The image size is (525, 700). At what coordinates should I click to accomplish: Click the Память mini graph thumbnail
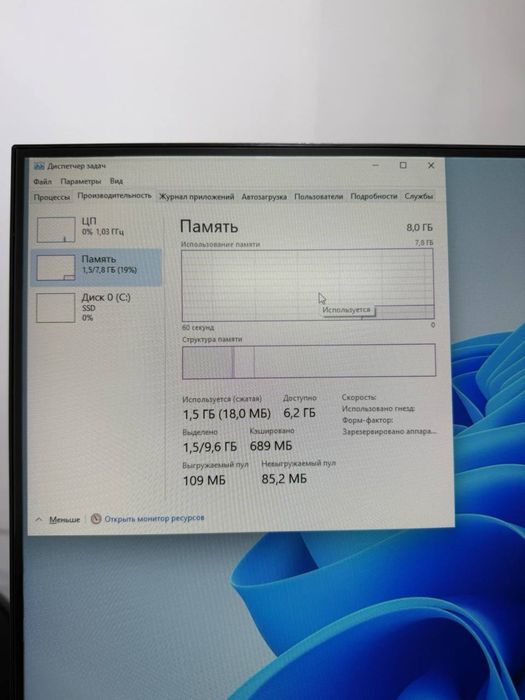pos(56,268)
